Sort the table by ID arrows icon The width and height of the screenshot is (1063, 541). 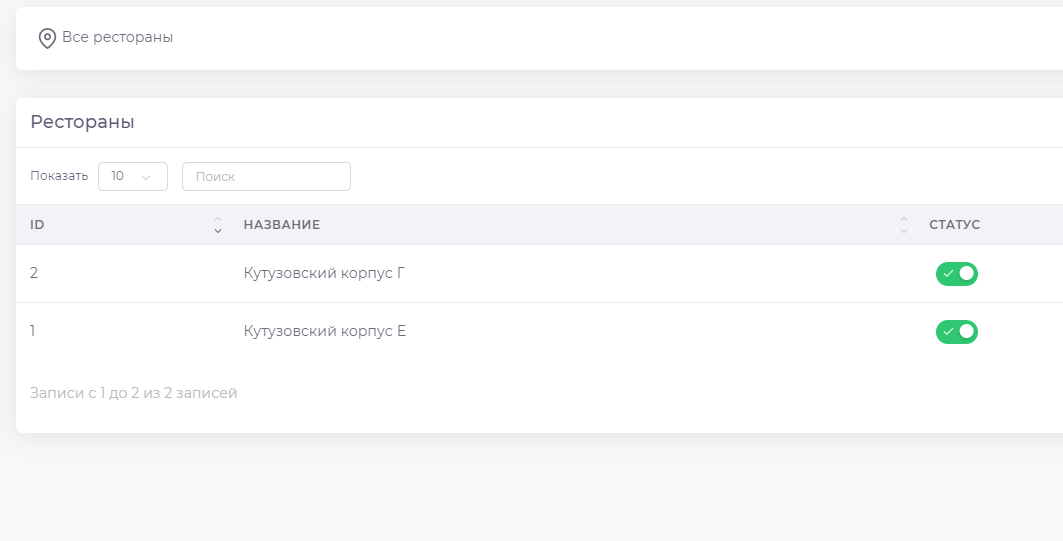click(217, 225)
